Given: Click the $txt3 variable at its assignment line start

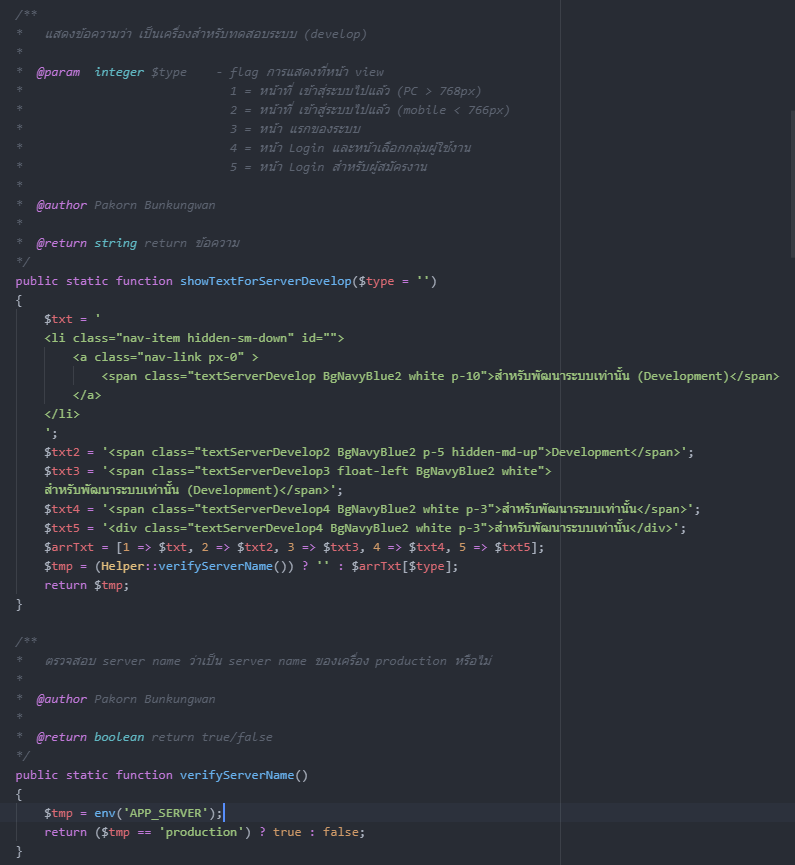Looking at the screenshot, I should pos(61,471).
